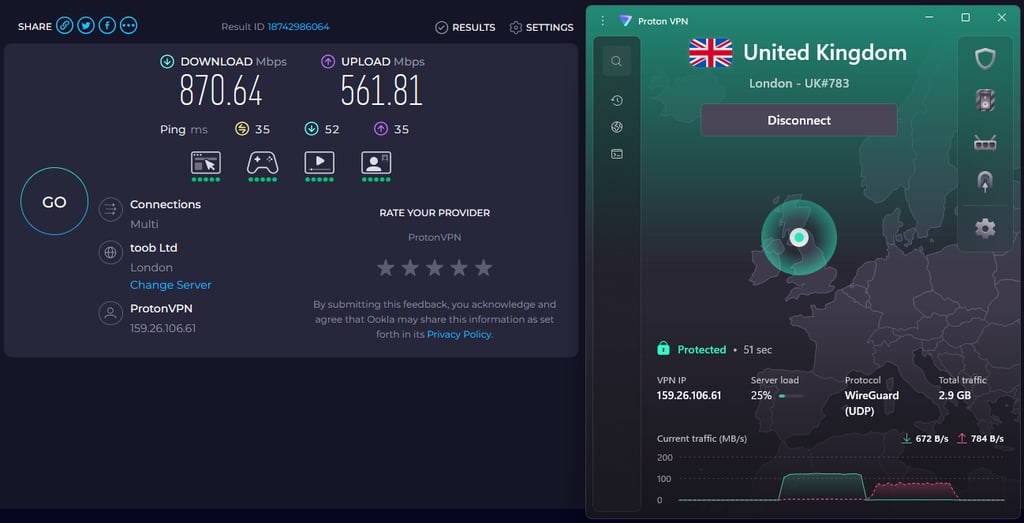Open the RESULTS page

click(x=465, y=27)
